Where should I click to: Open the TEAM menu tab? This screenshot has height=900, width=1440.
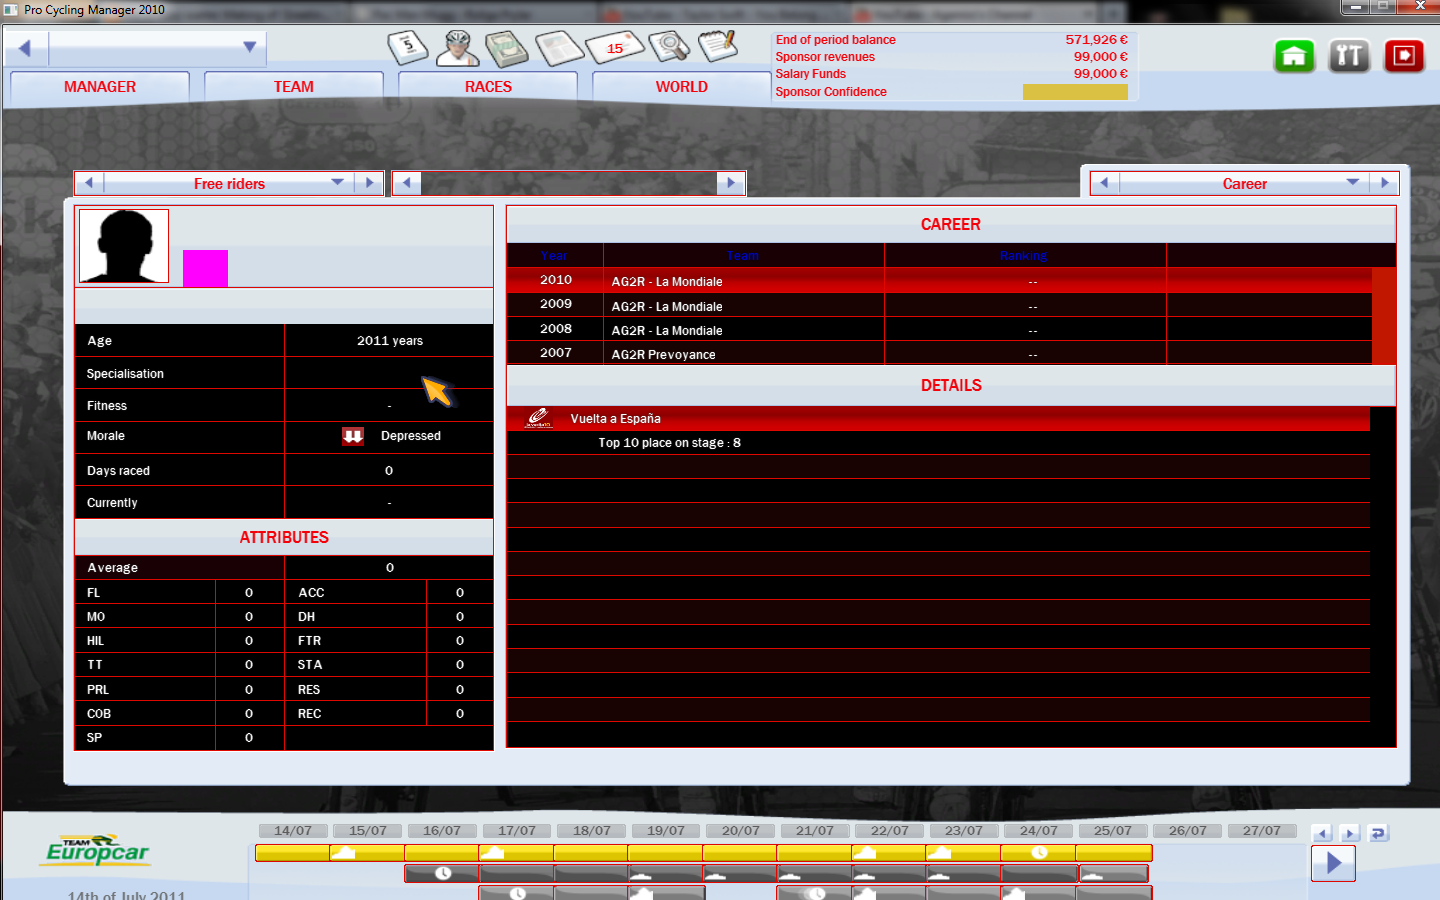(x=294, y=87)
